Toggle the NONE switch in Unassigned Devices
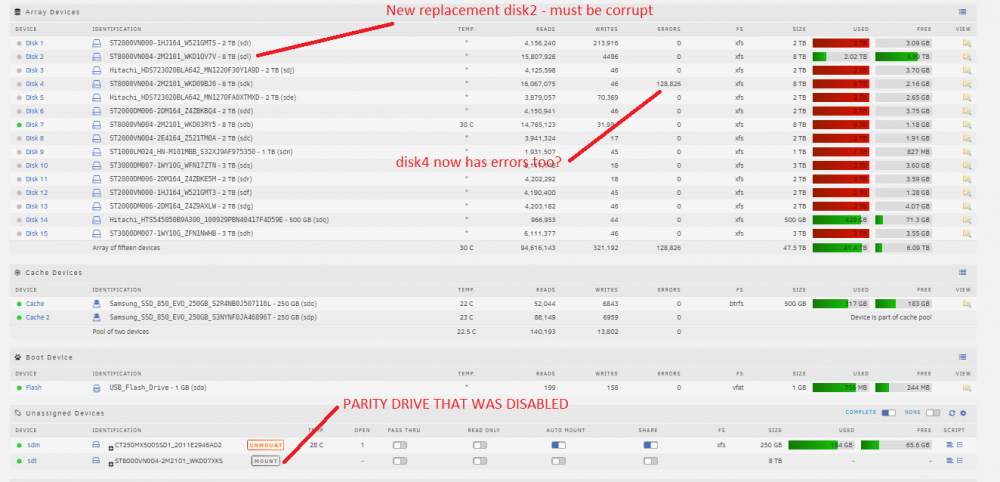Viewport: 1000px width, 482px height. point(933,413)
